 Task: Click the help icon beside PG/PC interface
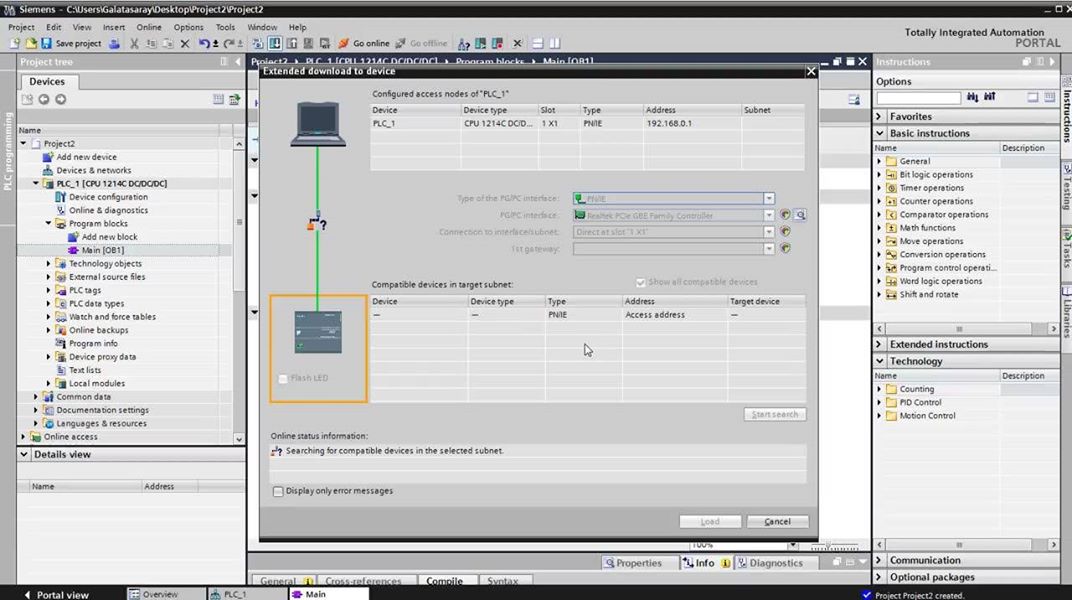(785, 215)
